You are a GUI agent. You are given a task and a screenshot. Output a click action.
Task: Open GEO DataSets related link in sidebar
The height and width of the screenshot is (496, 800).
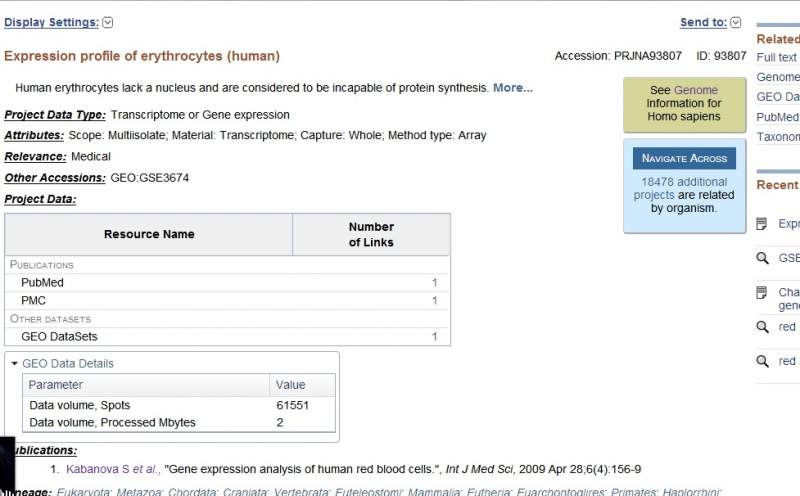click(x=778, y=97)
